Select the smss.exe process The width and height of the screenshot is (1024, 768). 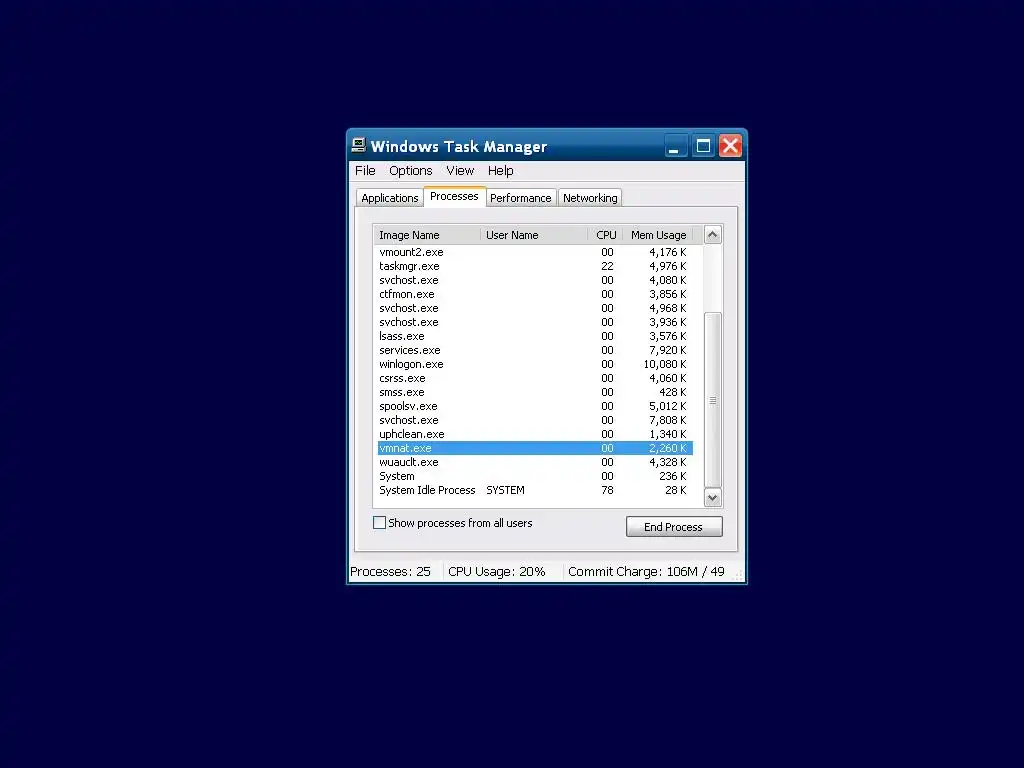pos(535,392)
